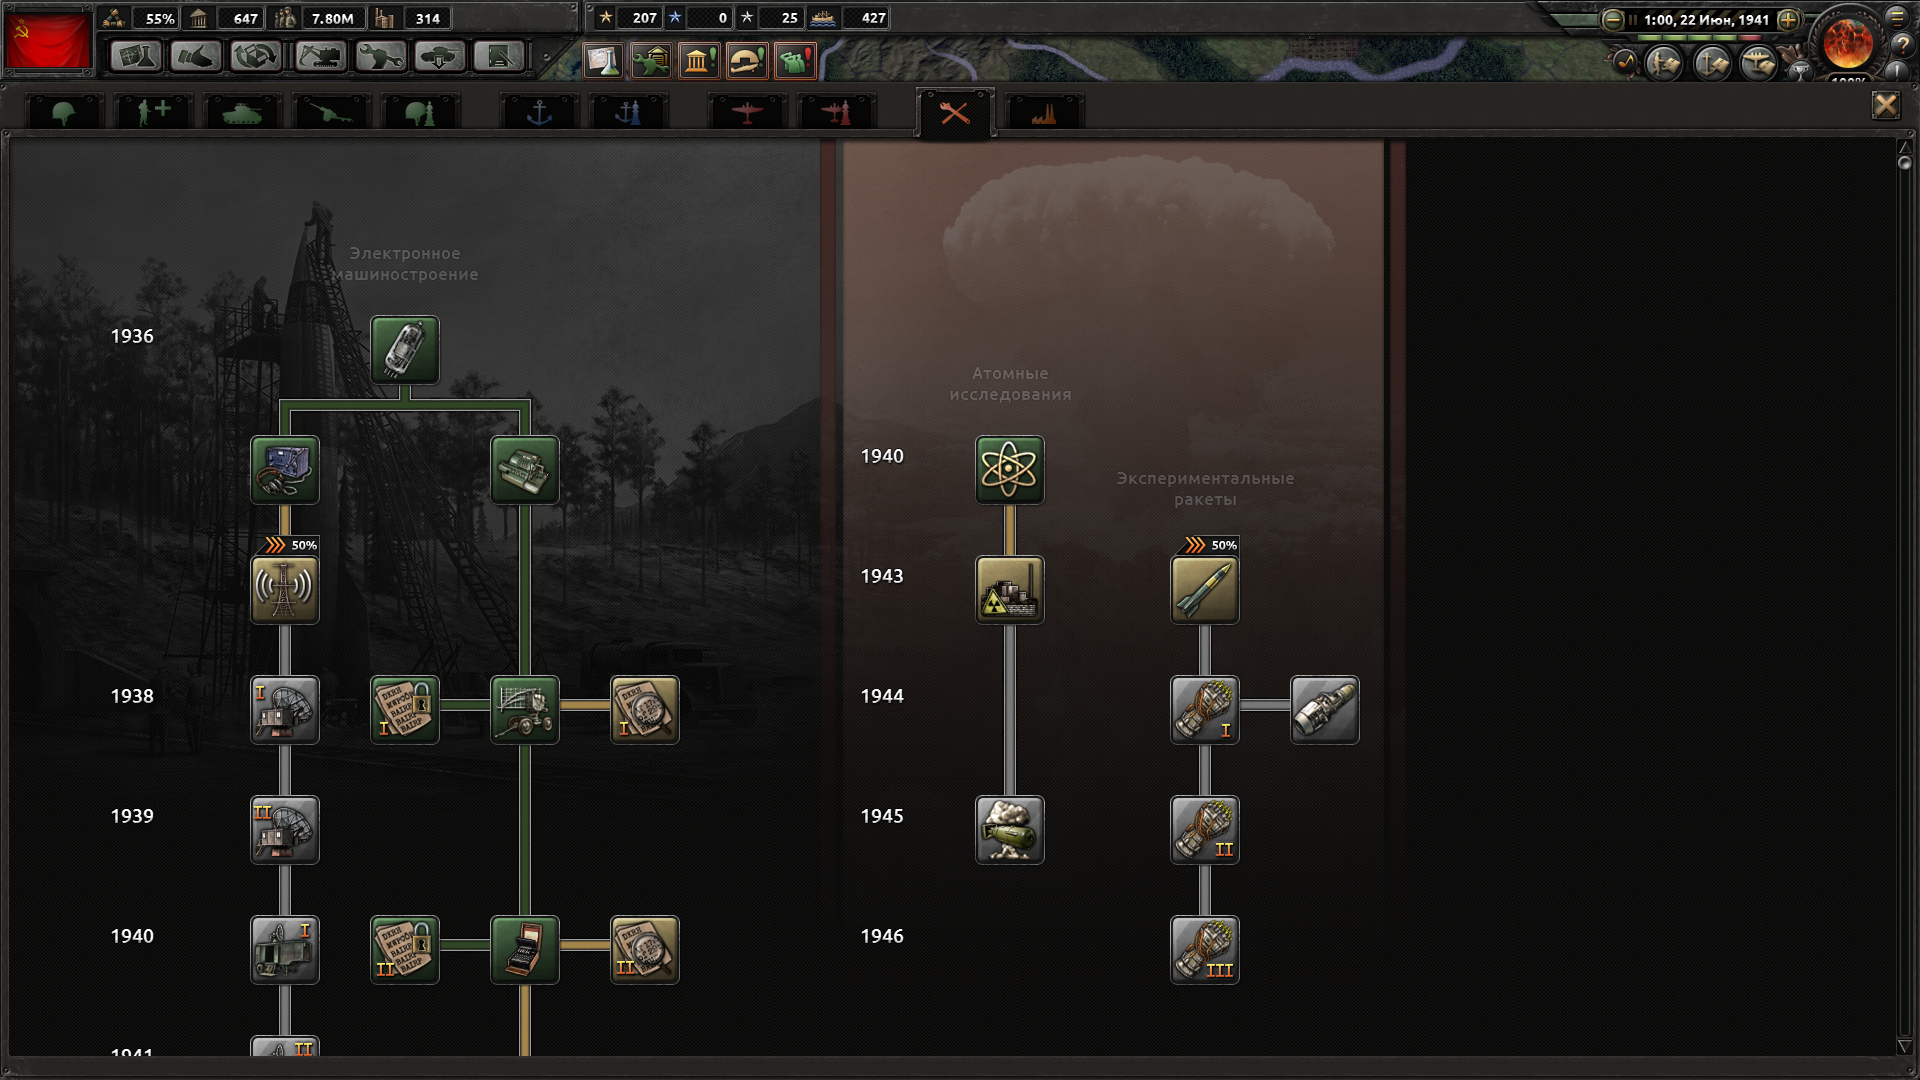Close the research window
This screenshot has width=1920, height=1080.
1886,105
